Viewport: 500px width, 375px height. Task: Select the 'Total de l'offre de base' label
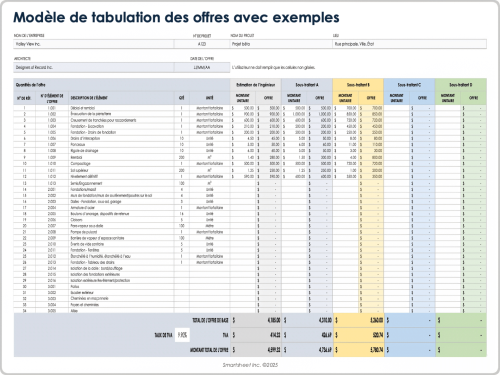point(210,320)
